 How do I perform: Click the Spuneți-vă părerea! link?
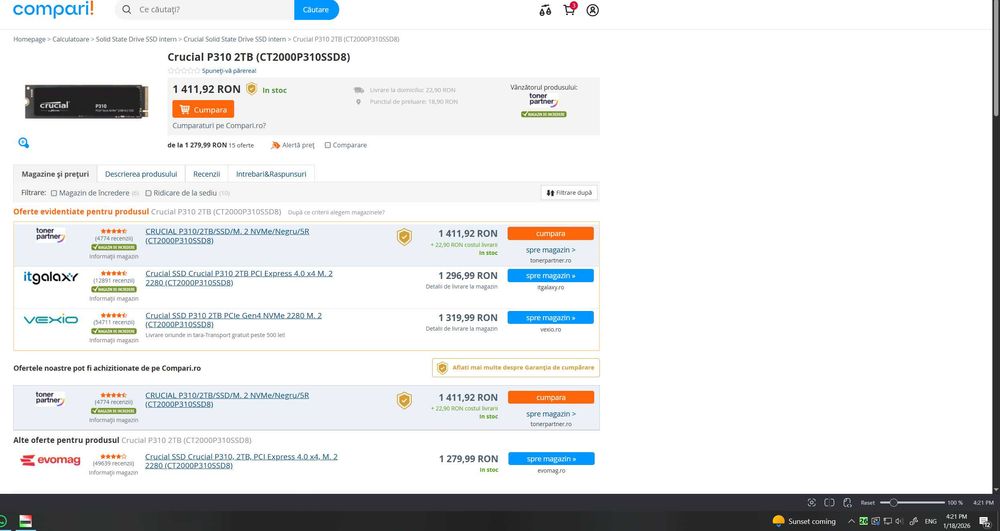click(229, 71)
